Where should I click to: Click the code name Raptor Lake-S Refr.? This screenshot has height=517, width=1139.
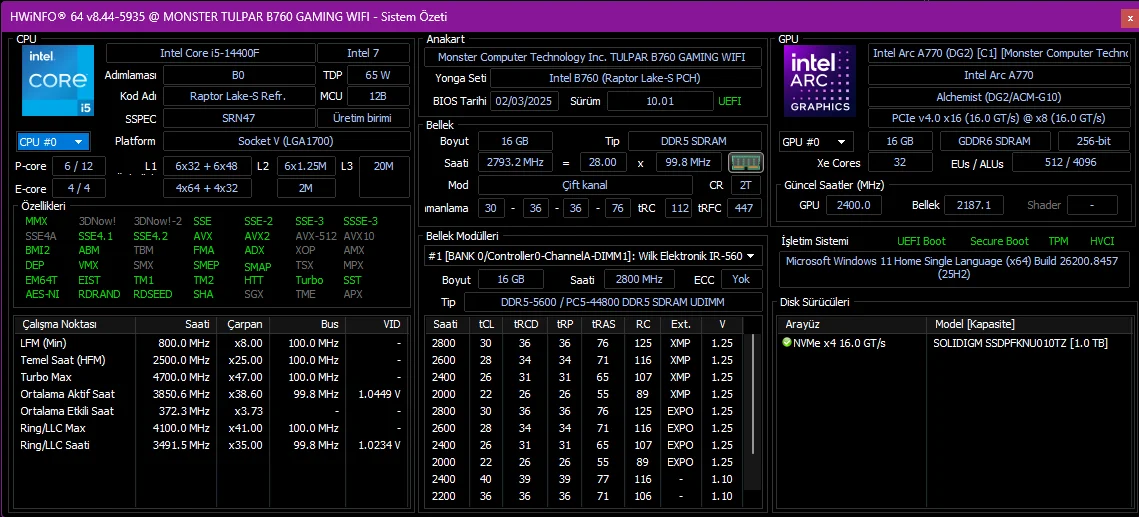[x=238, y=96]
